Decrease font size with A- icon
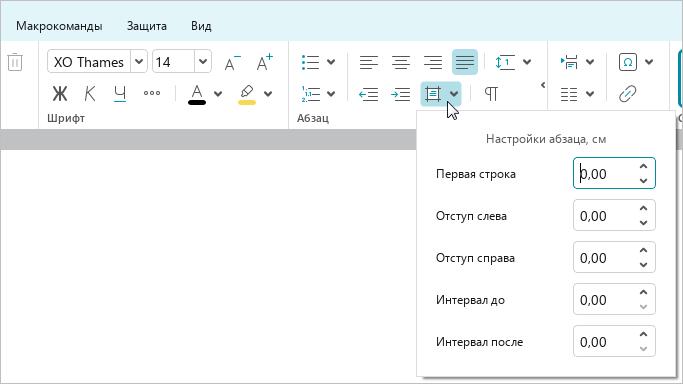Screen dimensions: 683x384 [232, 62]
